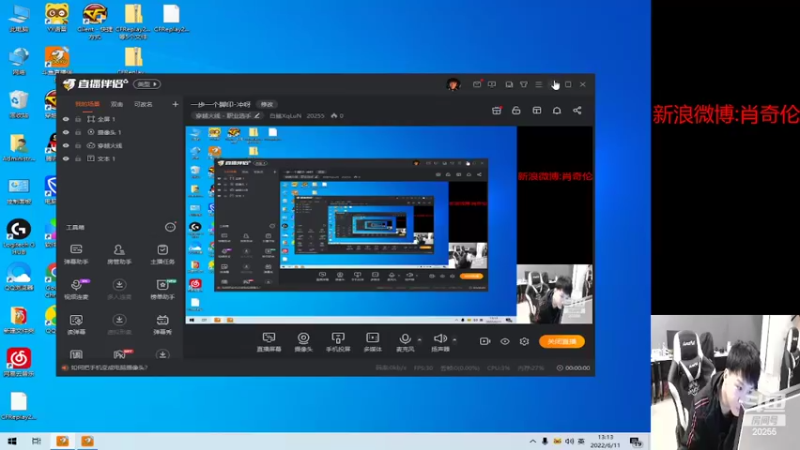Open the streamer avatar profile in the title bar
Image resolution: width=800 pixels, height=450 pixels.
click(x=453, y=84)
